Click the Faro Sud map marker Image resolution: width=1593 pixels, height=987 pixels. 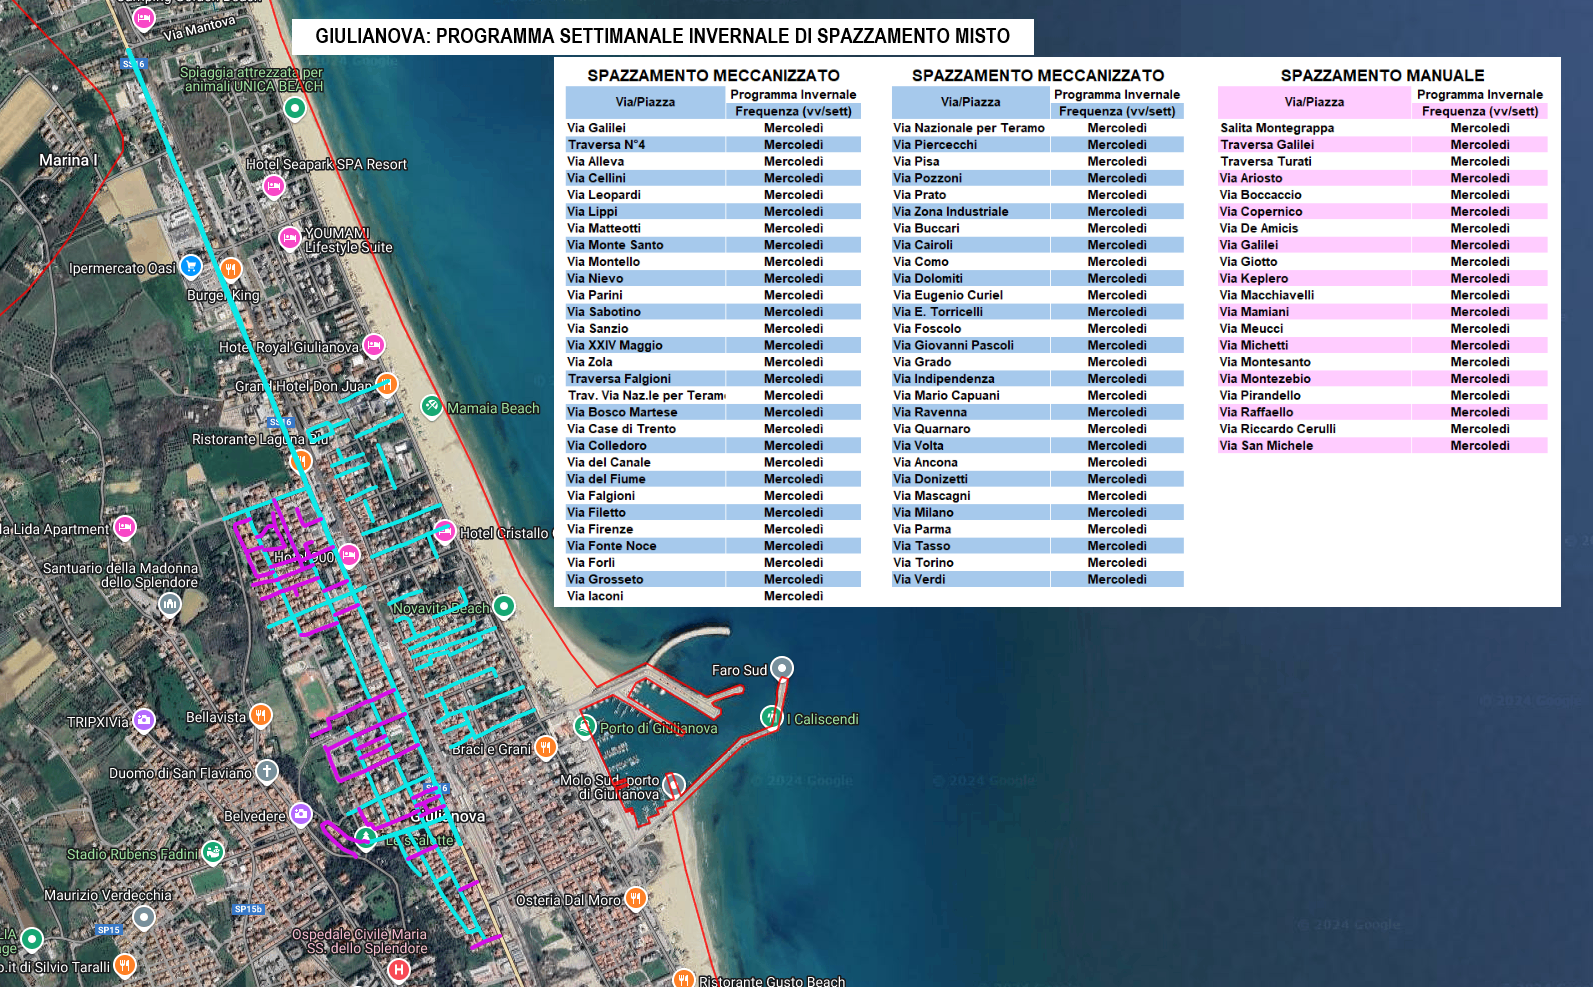782,667
